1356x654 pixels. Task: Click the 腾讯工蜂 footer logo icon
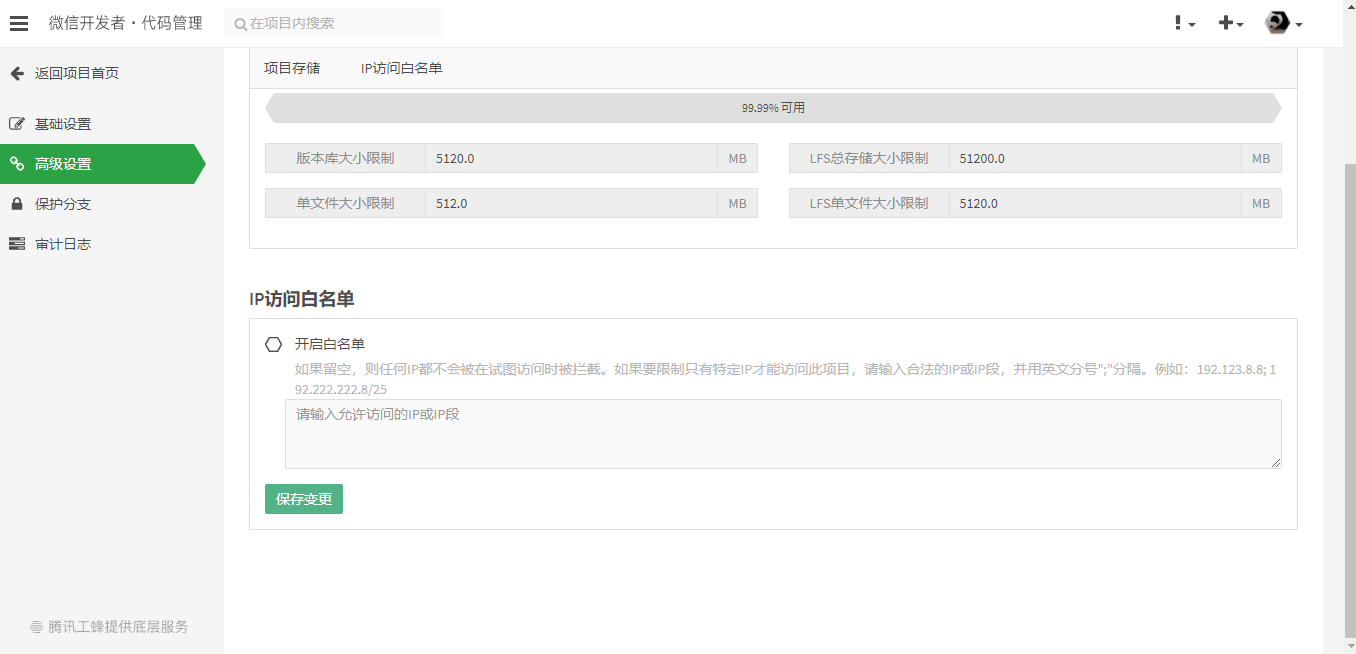(37, 628)
